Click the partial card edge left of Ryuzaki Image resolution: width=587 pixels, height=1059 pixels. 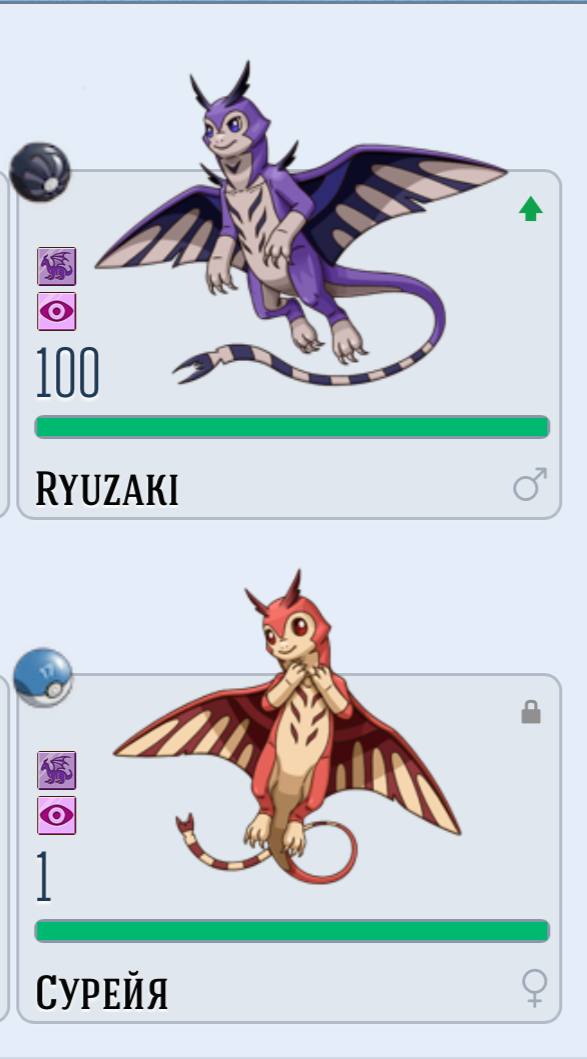coord(4,344)
